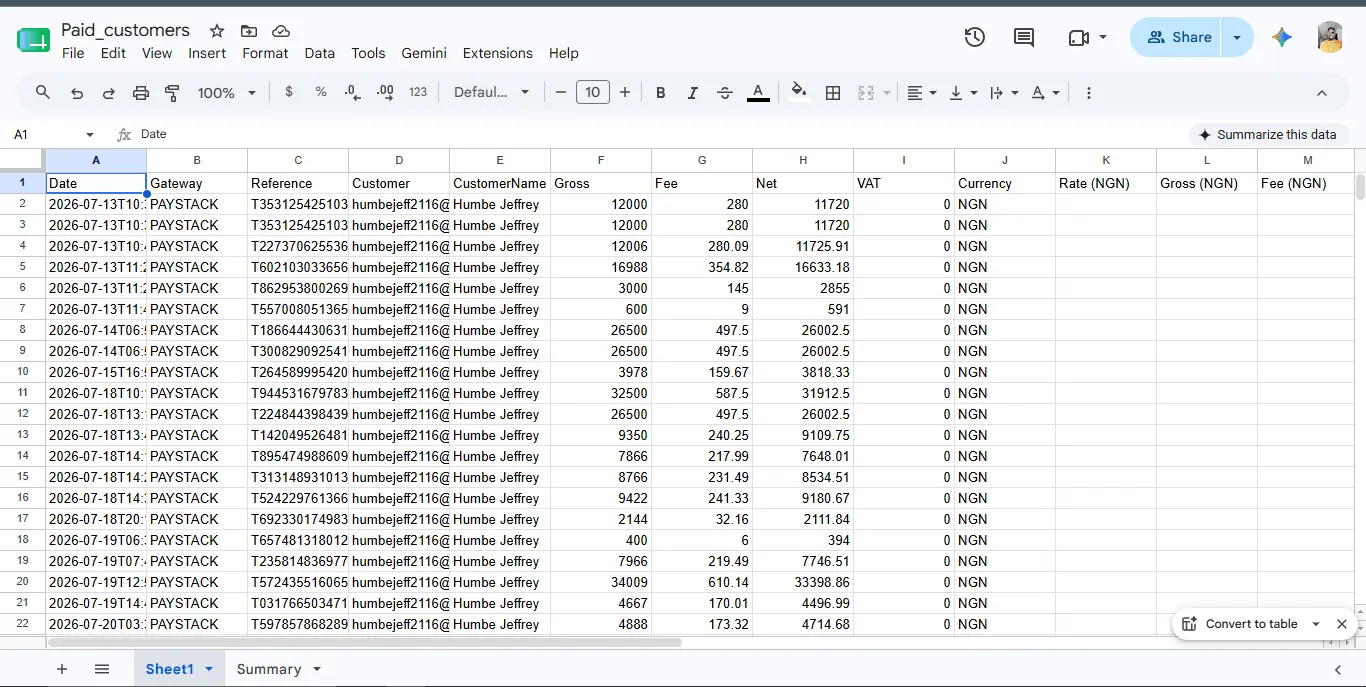Star the Paid_customers document

click(x=217, y=31)
